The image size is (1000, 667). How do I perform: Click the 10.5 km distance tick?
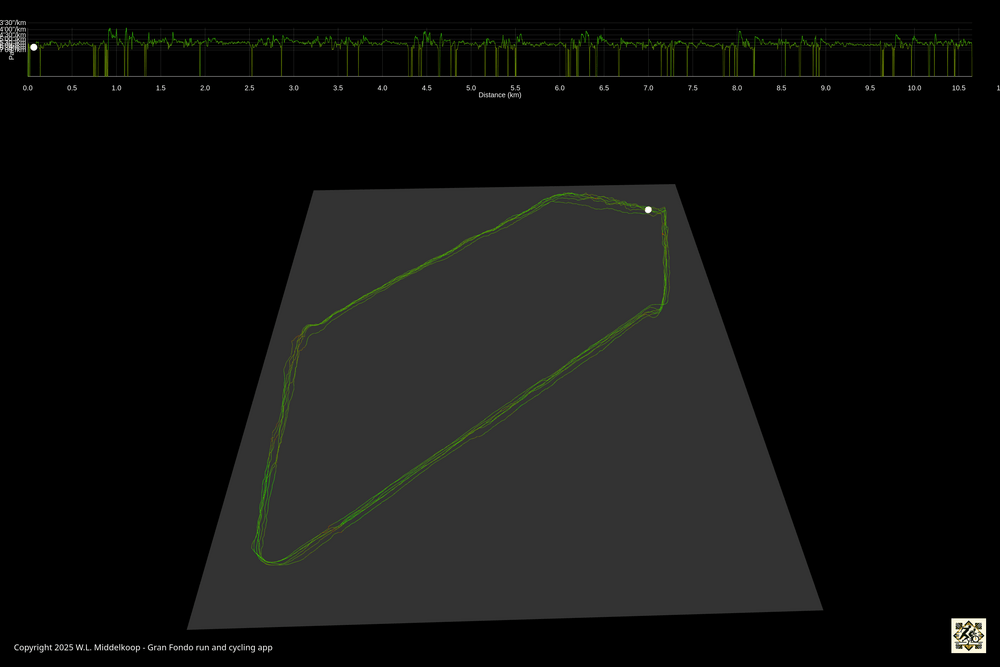coord(958,87)
